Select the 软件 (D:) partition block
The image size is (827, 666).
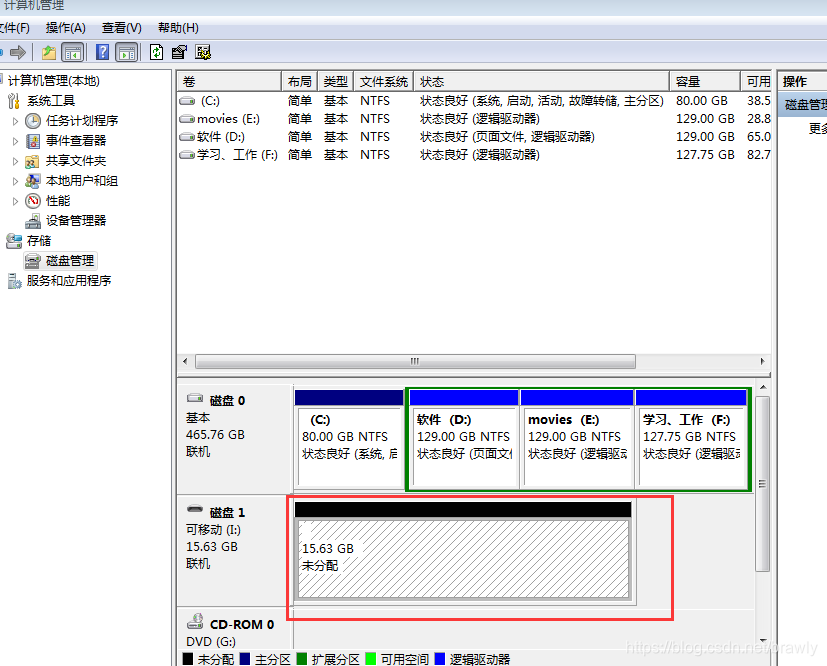pos(464,438)
